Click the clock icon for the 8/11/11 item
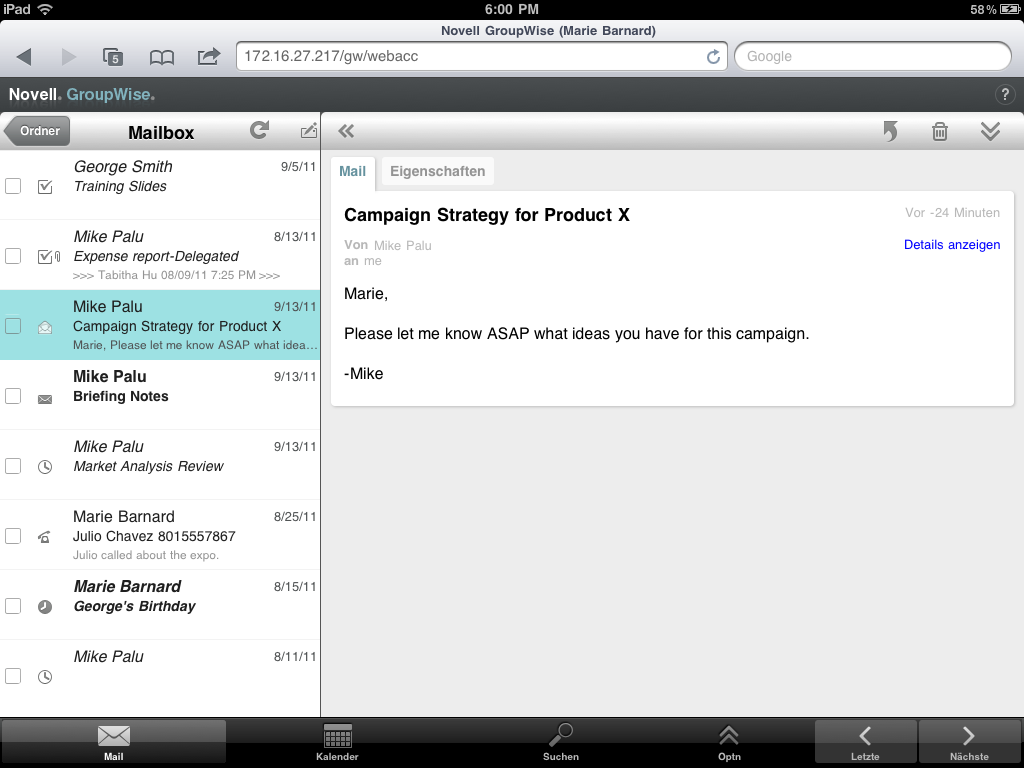 45,677
